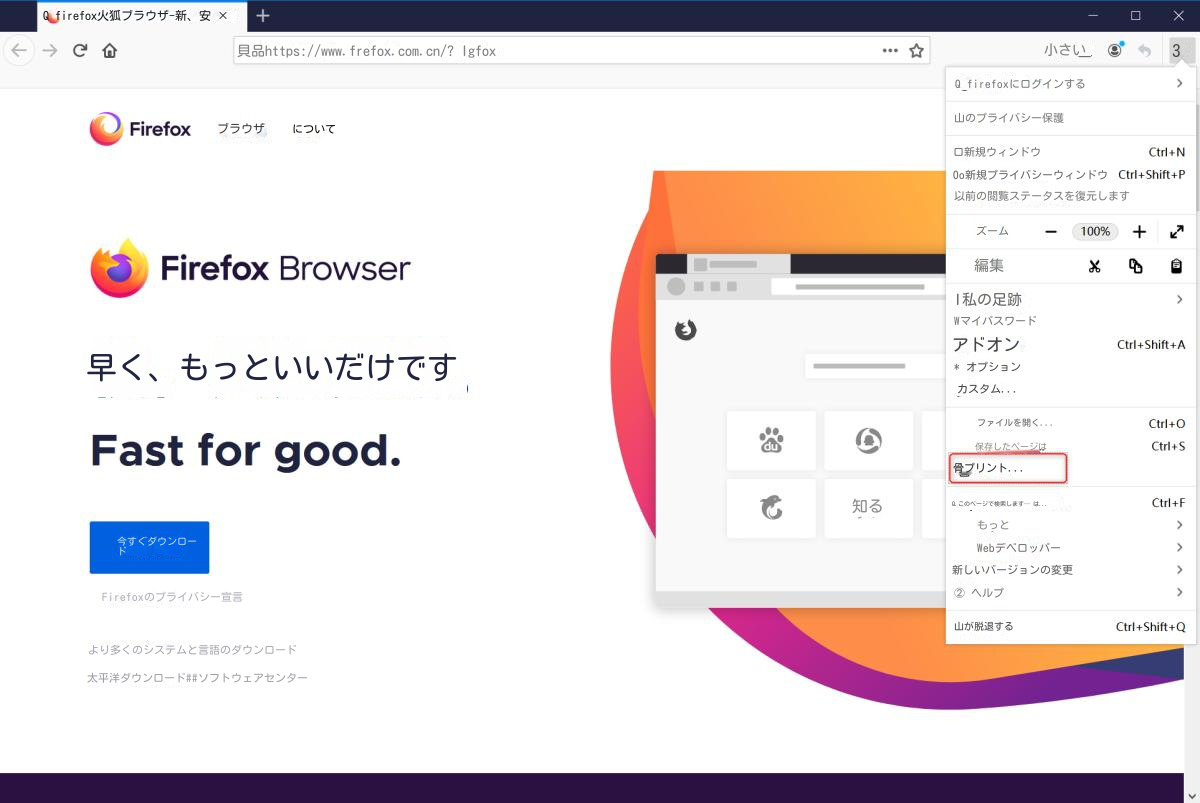Select the Cut scissors icon in 編集 row
The height and width of the screenshot is (803, 1200).
(x=1095, y=266)
